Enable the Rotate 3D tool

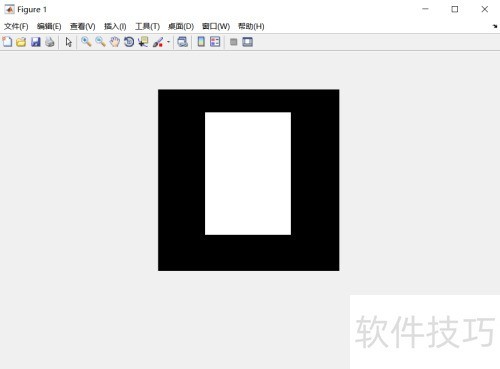point(129,42)
